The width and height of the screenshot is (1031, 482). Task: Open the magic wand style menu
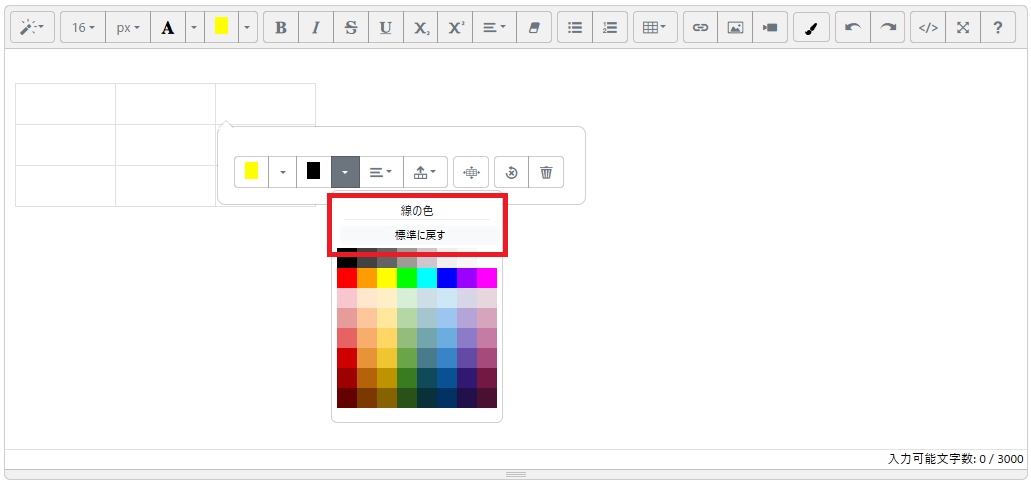click(x=32, y=28)
